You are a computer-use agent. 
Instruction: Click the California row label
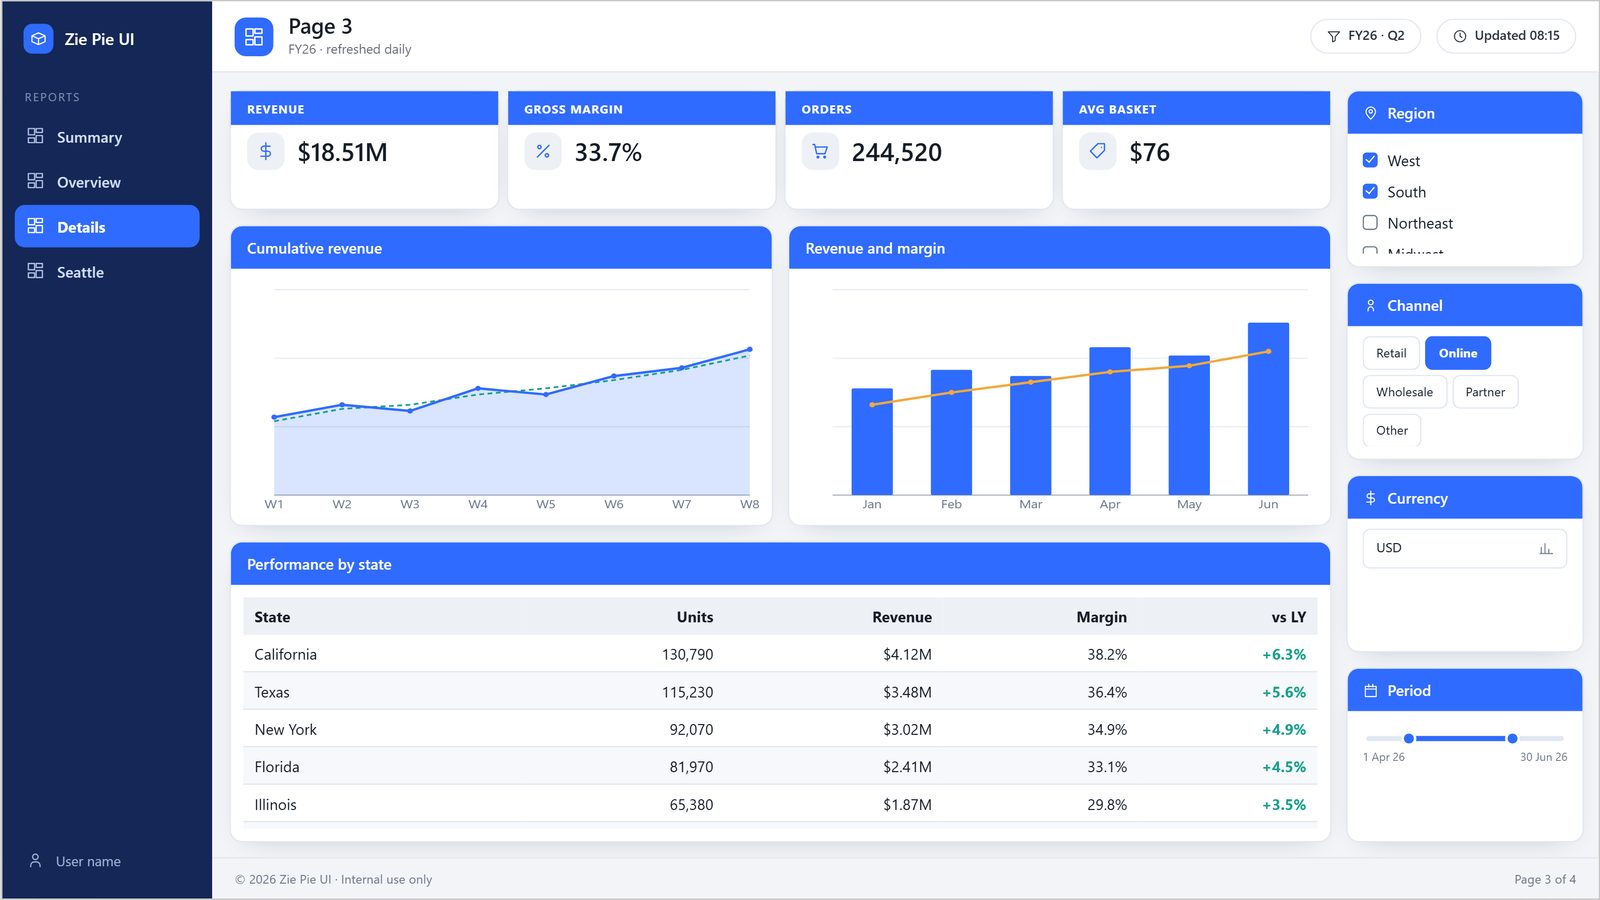[x=285, y=654]
